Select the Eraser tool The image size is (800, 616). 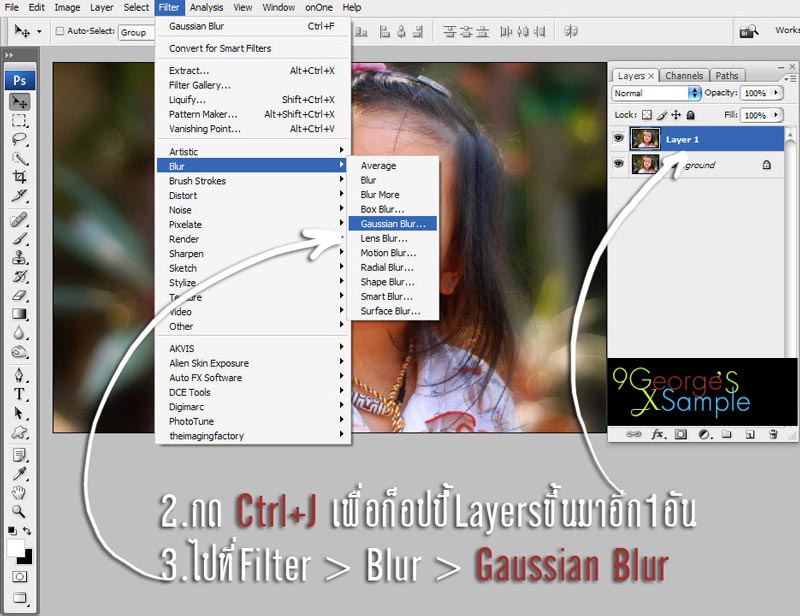(x=19, y=295)
